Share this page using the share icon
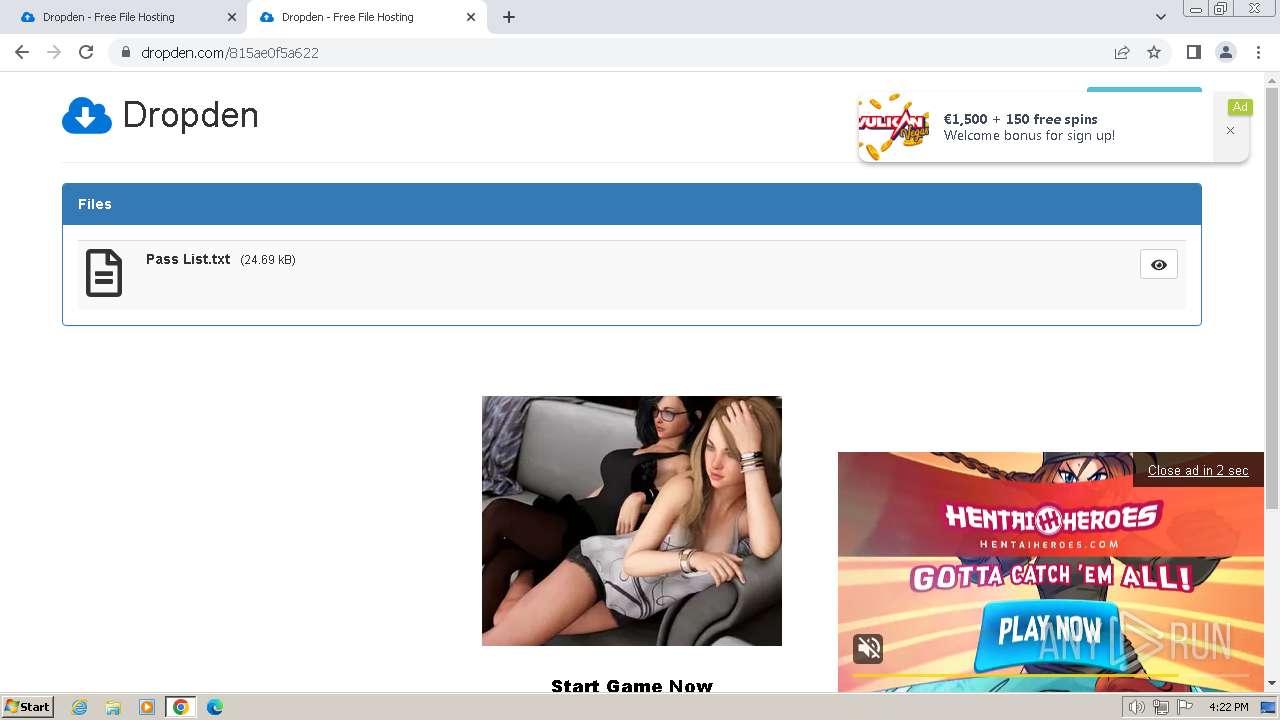The width and height of the screenshot is (1280, 720). coord(1122,52)
